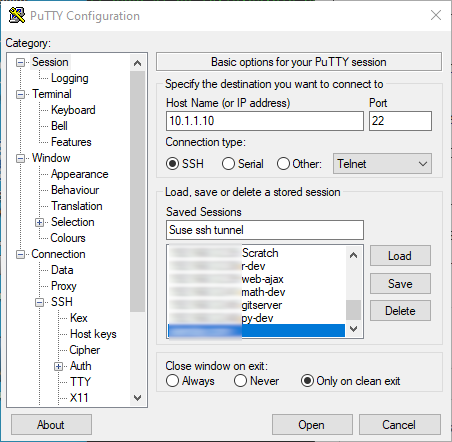Click the sessions list scrollbar thumb

pyautogui.click(x=354, y=310)
